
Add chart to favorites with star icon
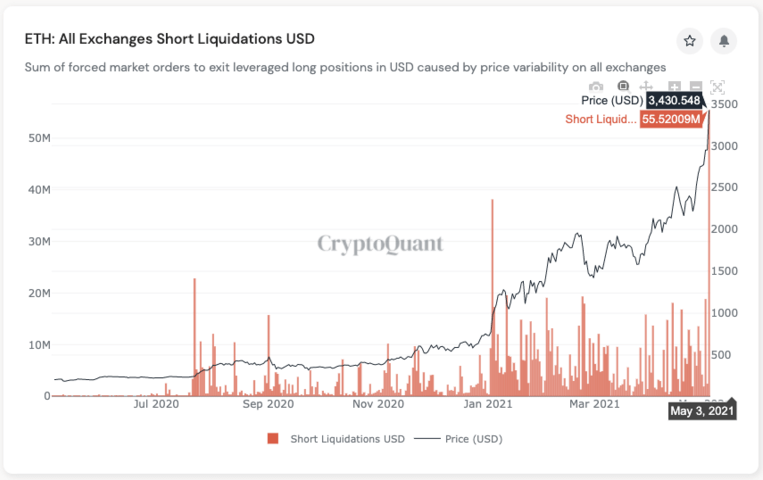(689, 41)
